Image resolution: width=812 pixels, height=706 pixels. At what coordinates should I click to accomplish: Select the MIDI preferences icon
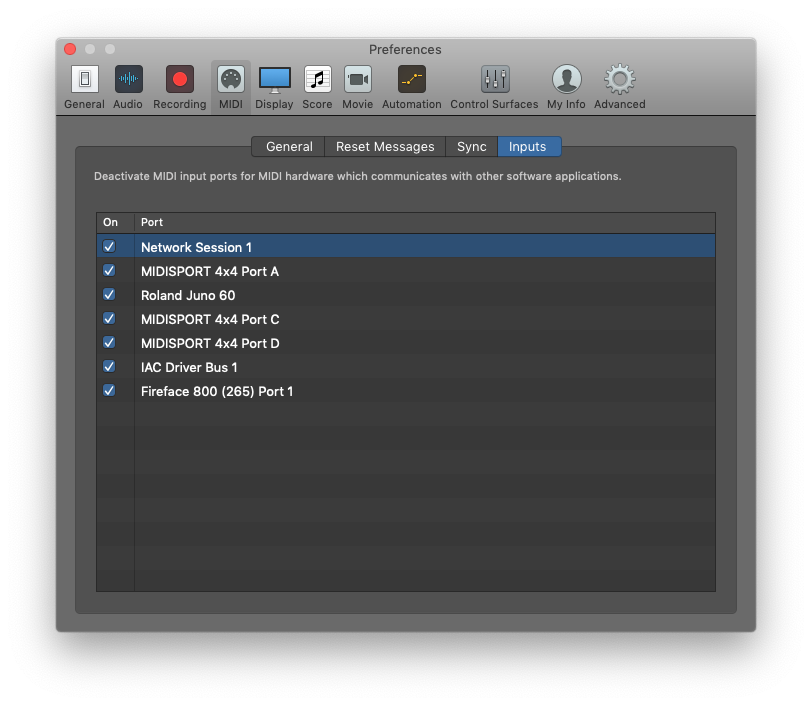click(x=231, y=87)
